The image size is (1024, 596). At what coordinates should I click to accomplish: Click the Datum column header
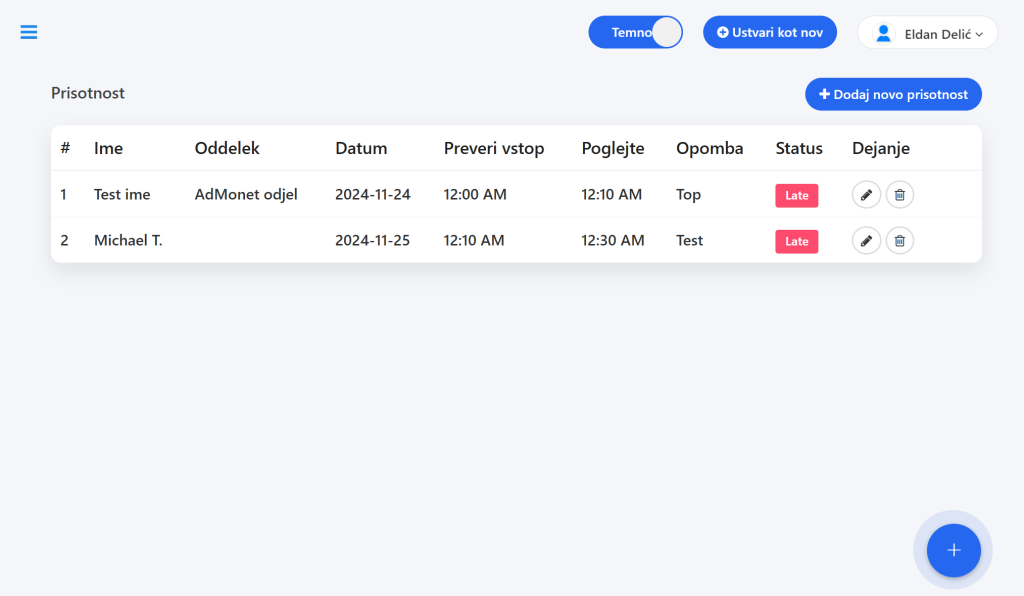pos(361,148)
